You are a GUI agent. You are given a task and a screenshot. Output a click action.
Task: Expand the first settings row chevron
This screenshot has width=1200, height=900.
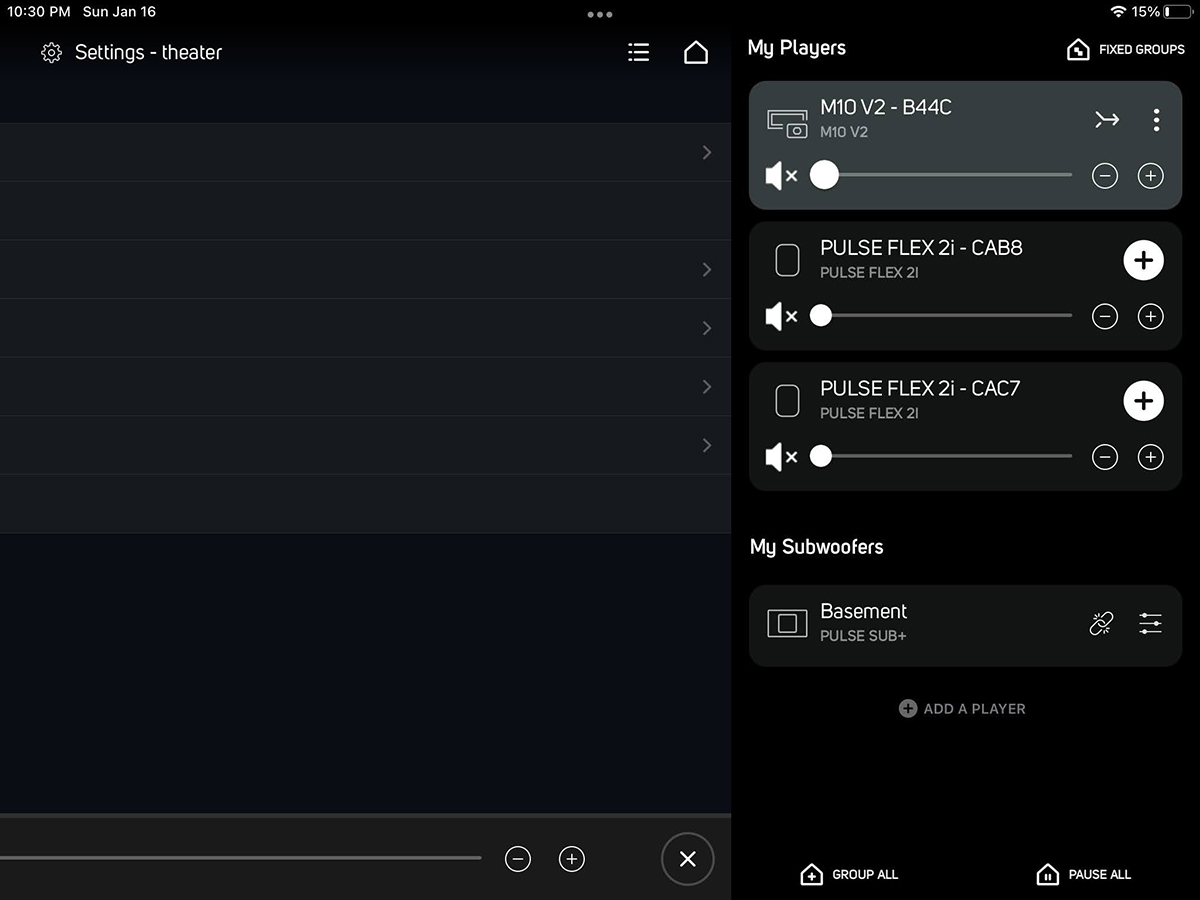click(707, 152)
